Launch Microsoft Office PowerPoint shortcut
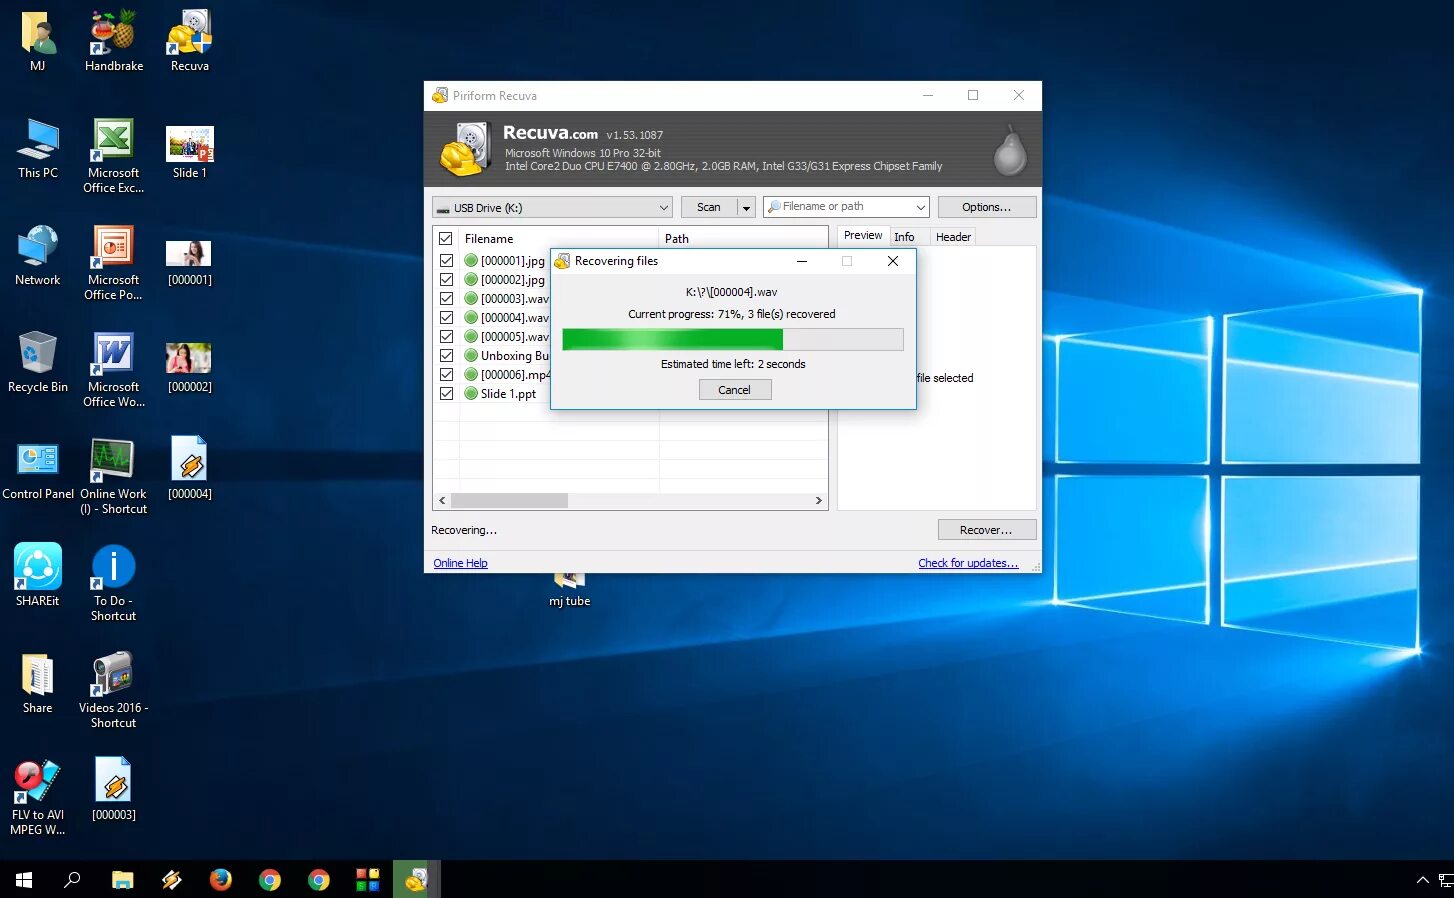Screen dimensions: 1454x898 tap(114, 262)
